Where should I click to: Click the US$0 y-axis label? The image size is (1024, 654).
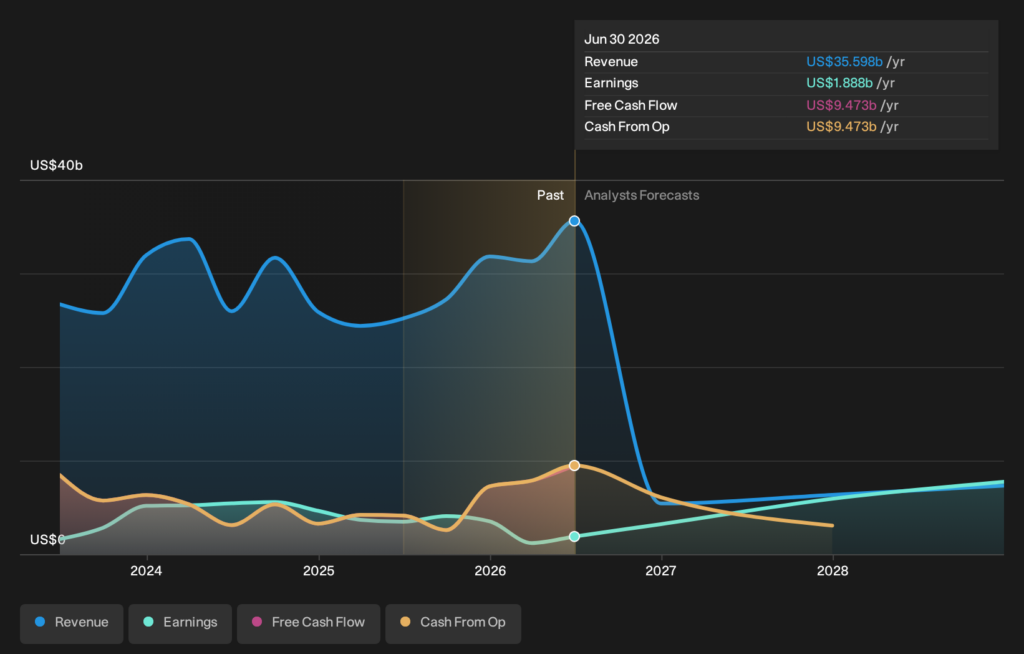(48, 540)
